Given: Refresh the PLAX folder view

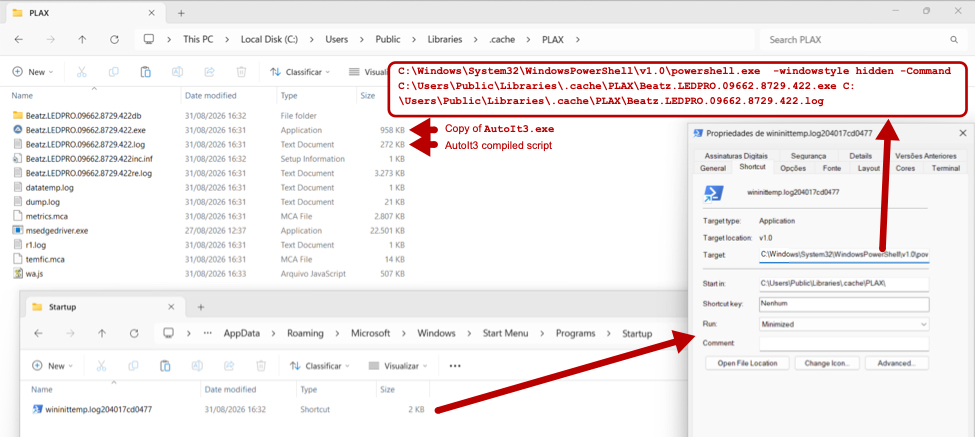Looking at the screenshot, I should [114, 39].
